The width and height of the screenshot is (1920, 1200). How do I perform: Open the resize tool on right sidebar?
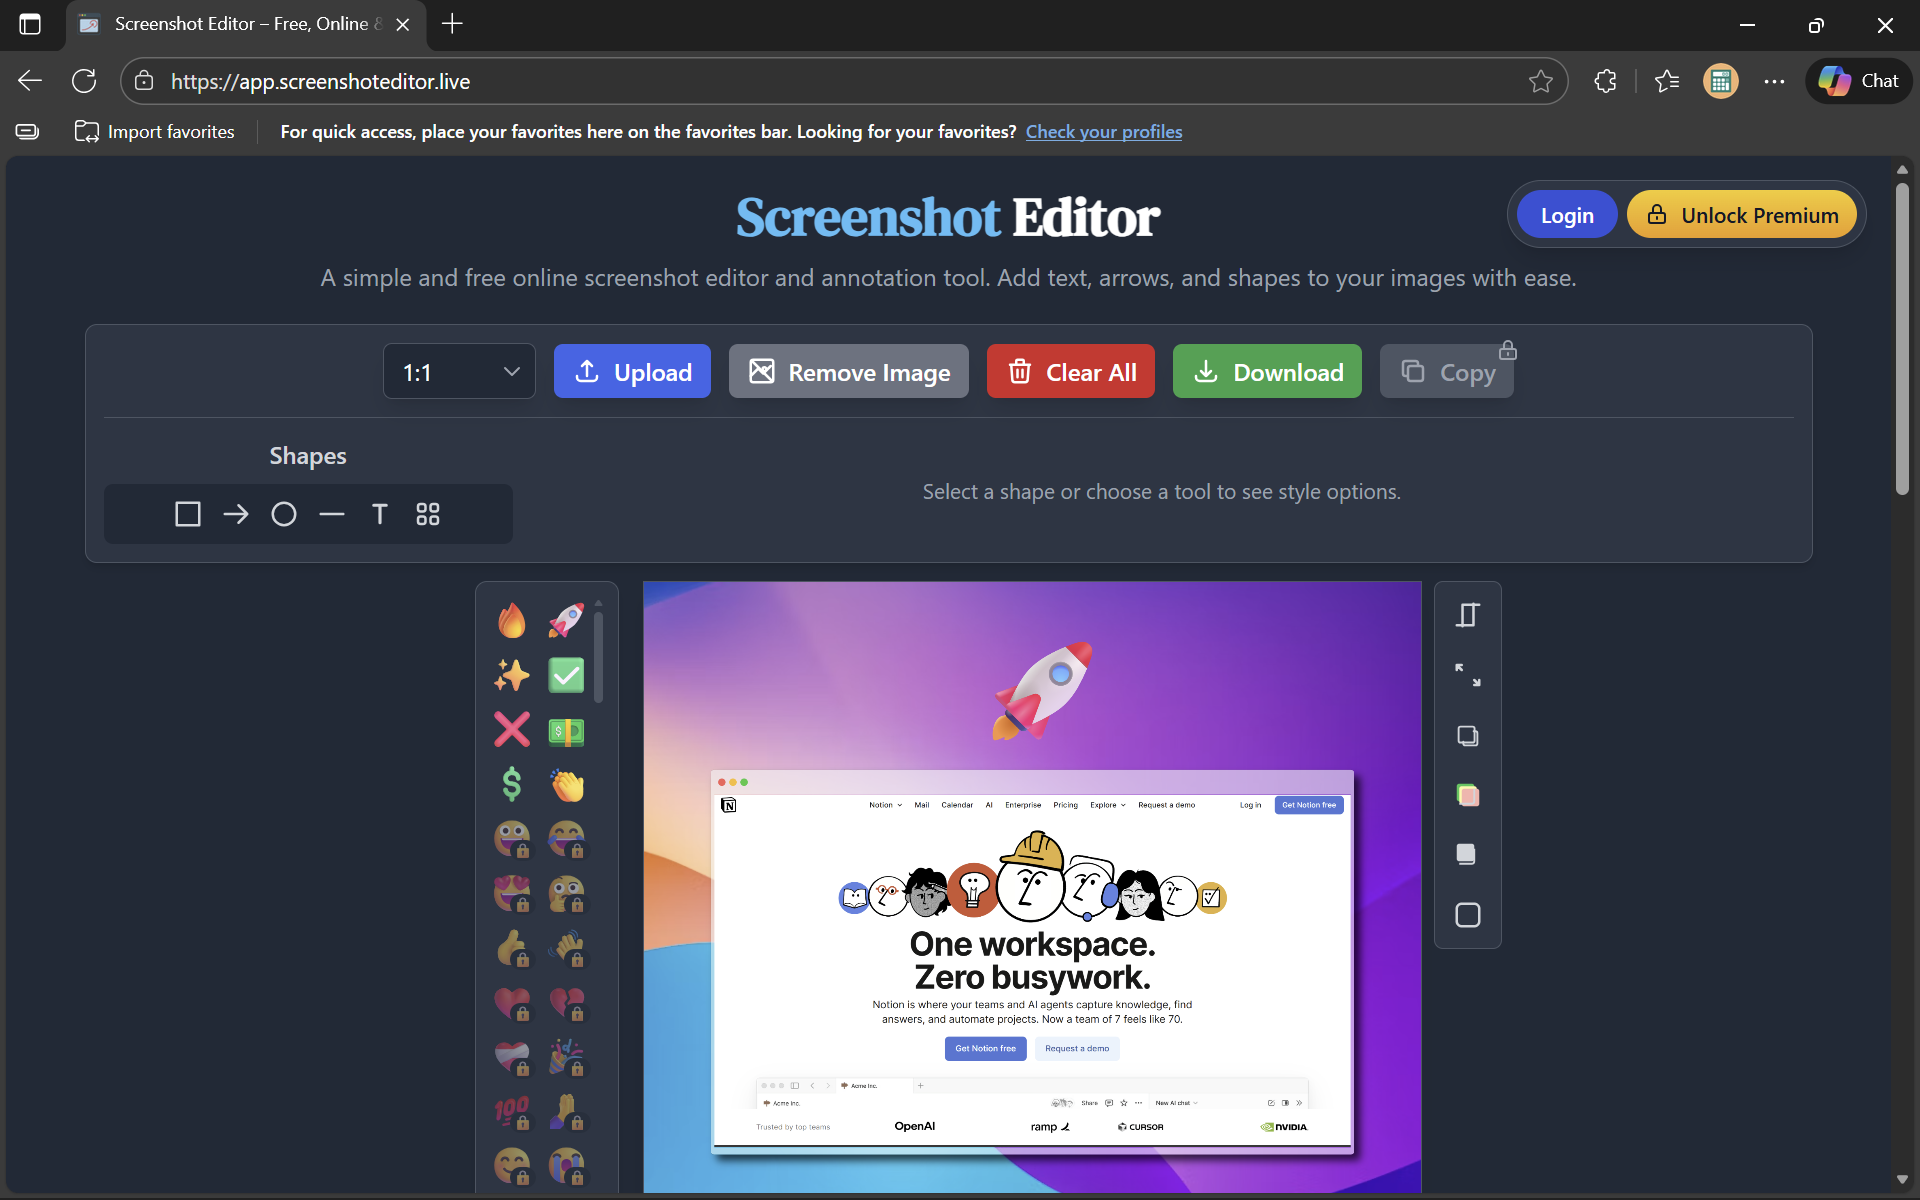click(x=1467, y=675)
